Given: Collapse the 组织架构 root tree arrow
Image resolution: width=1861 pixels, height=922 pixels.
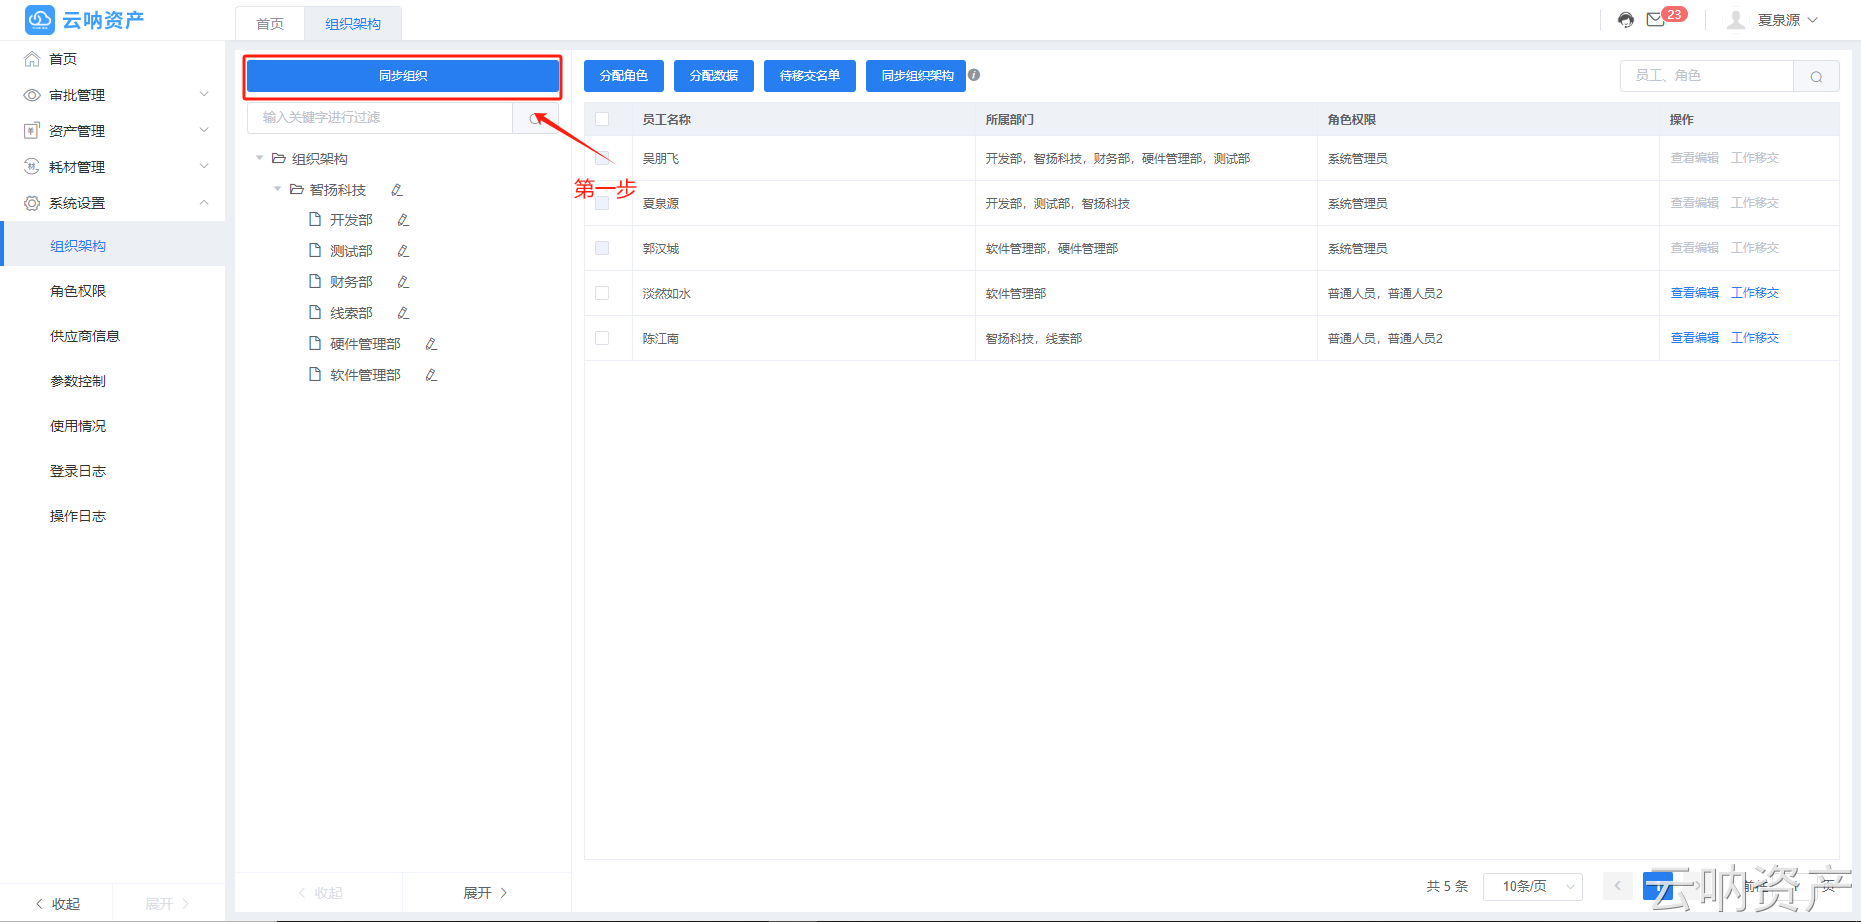Looking at the screenshot, I should pos(260,159).
